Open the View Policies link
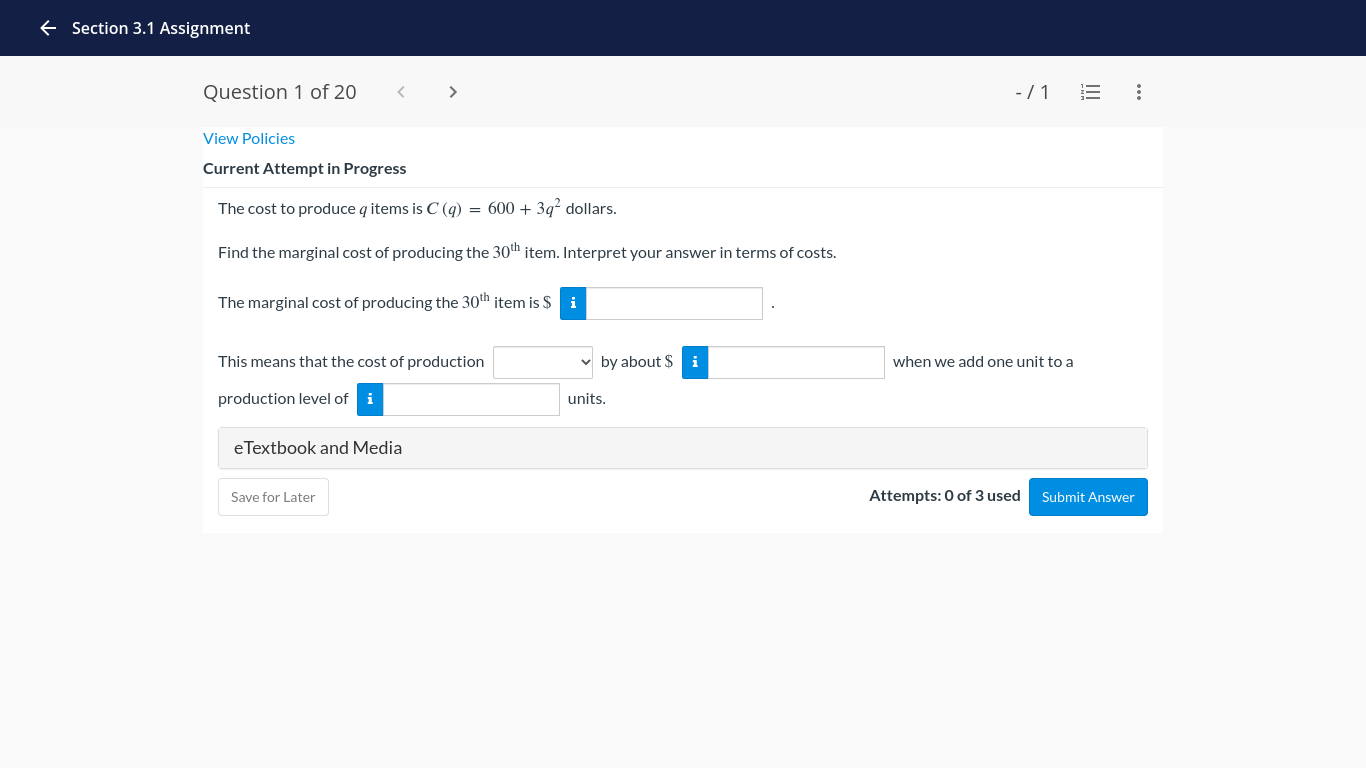Screen dimensions: 1366x768 coord(248,138)
